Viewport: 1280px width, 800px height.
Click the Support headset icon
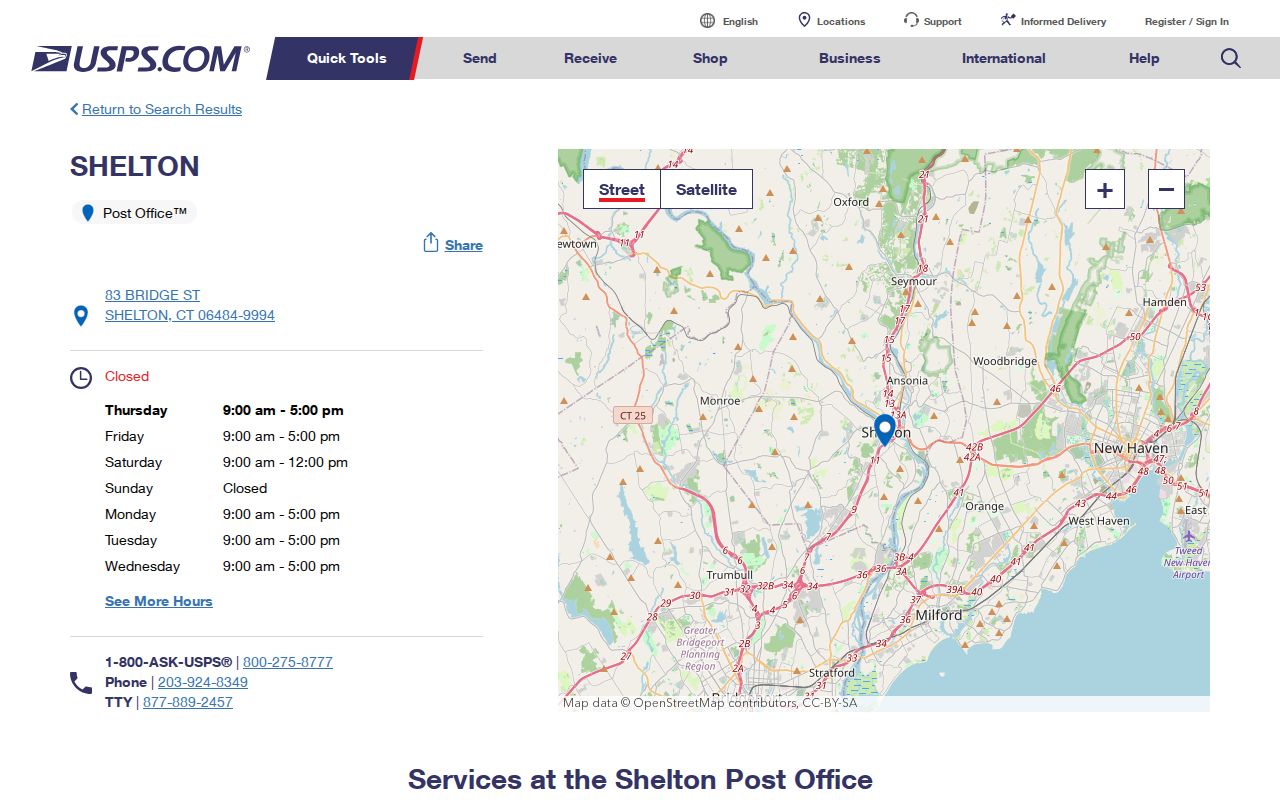tap(911, 20)
